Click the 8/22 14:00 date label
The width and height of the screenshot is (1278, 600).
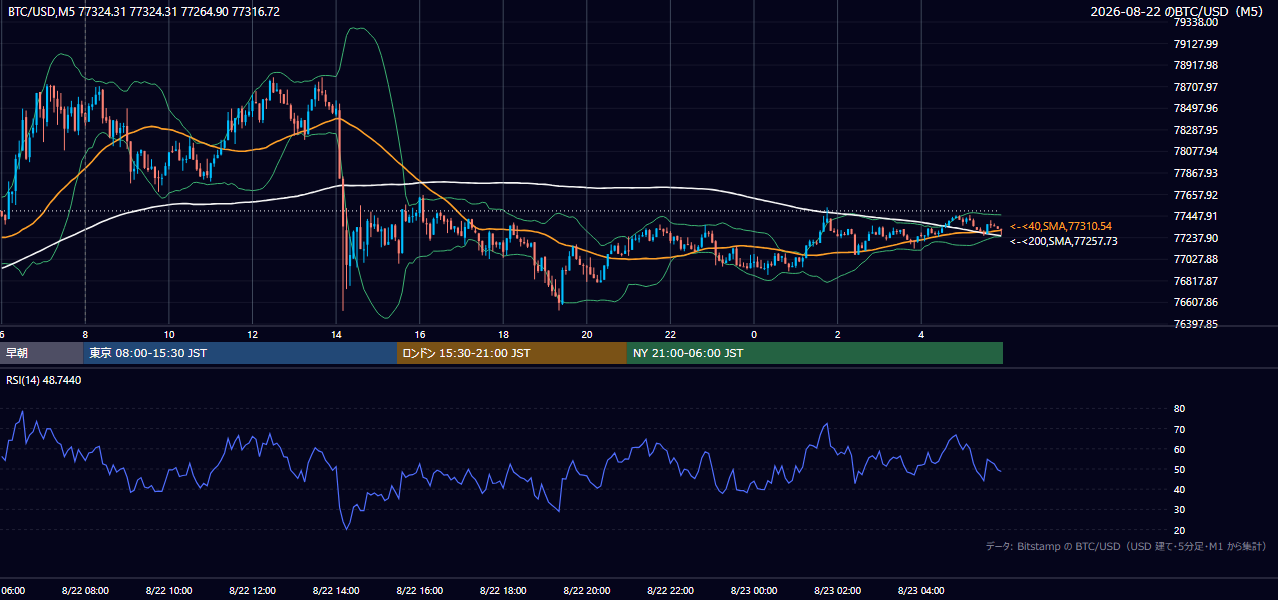pyautogui.click(x=336, y=591)
